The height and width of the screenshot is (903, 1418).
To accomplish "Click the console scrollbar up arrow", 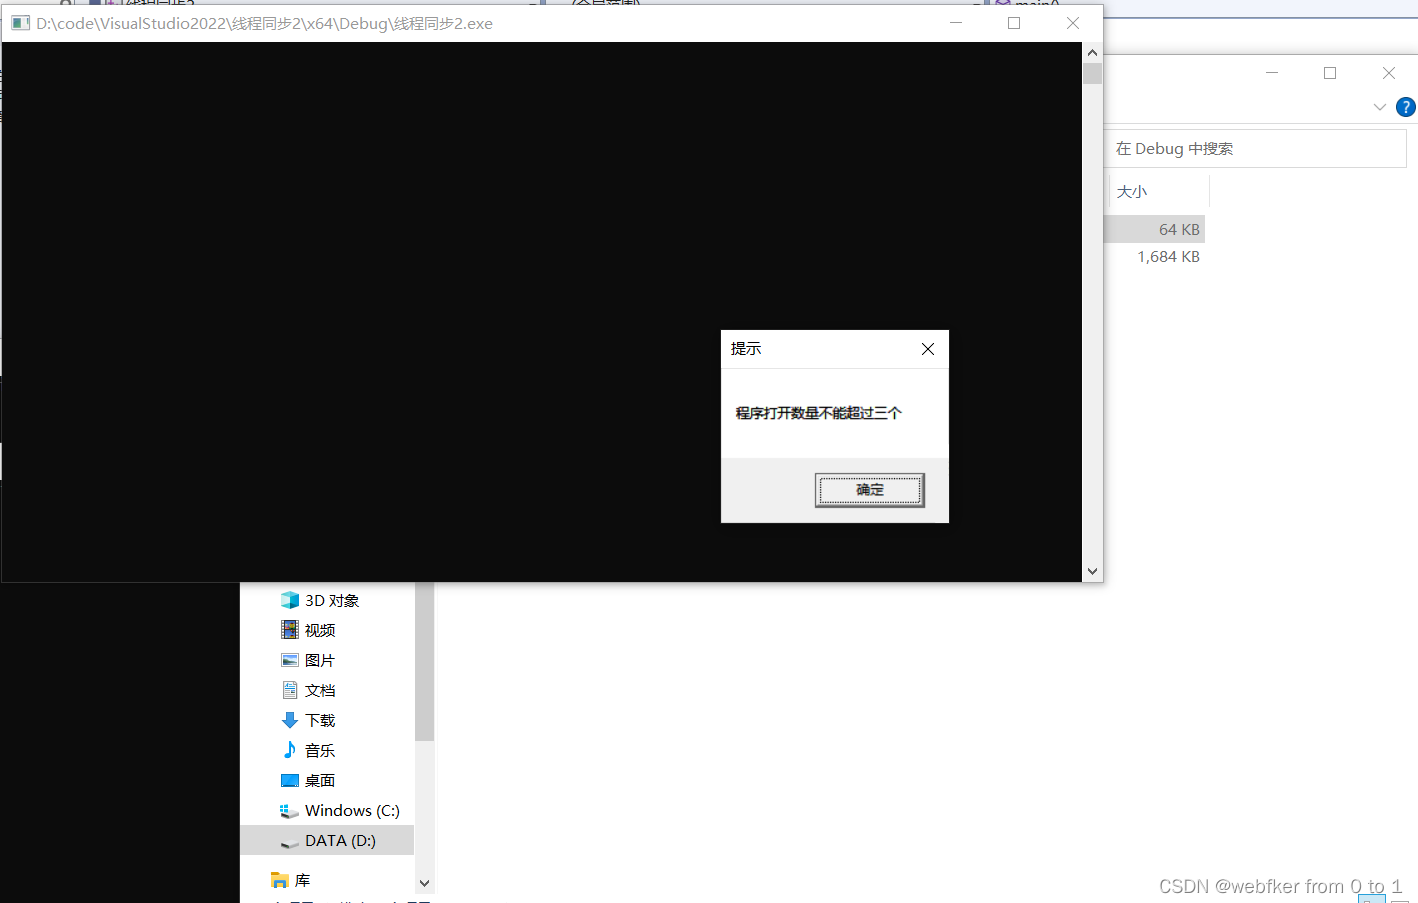I will [1092, 52].
